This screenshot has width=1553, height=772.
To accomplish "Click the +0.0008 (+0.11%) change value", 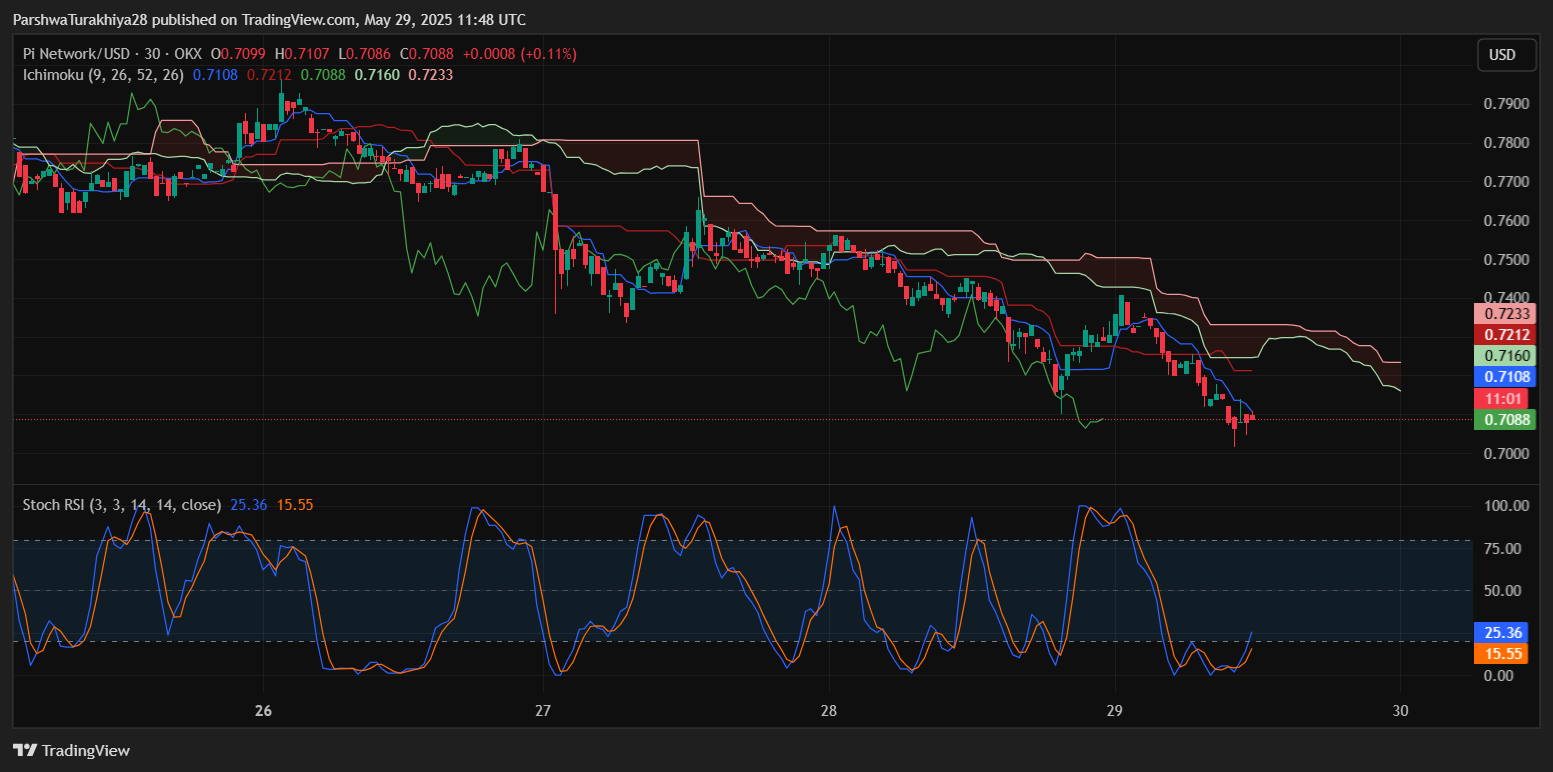I will point(518,54).
